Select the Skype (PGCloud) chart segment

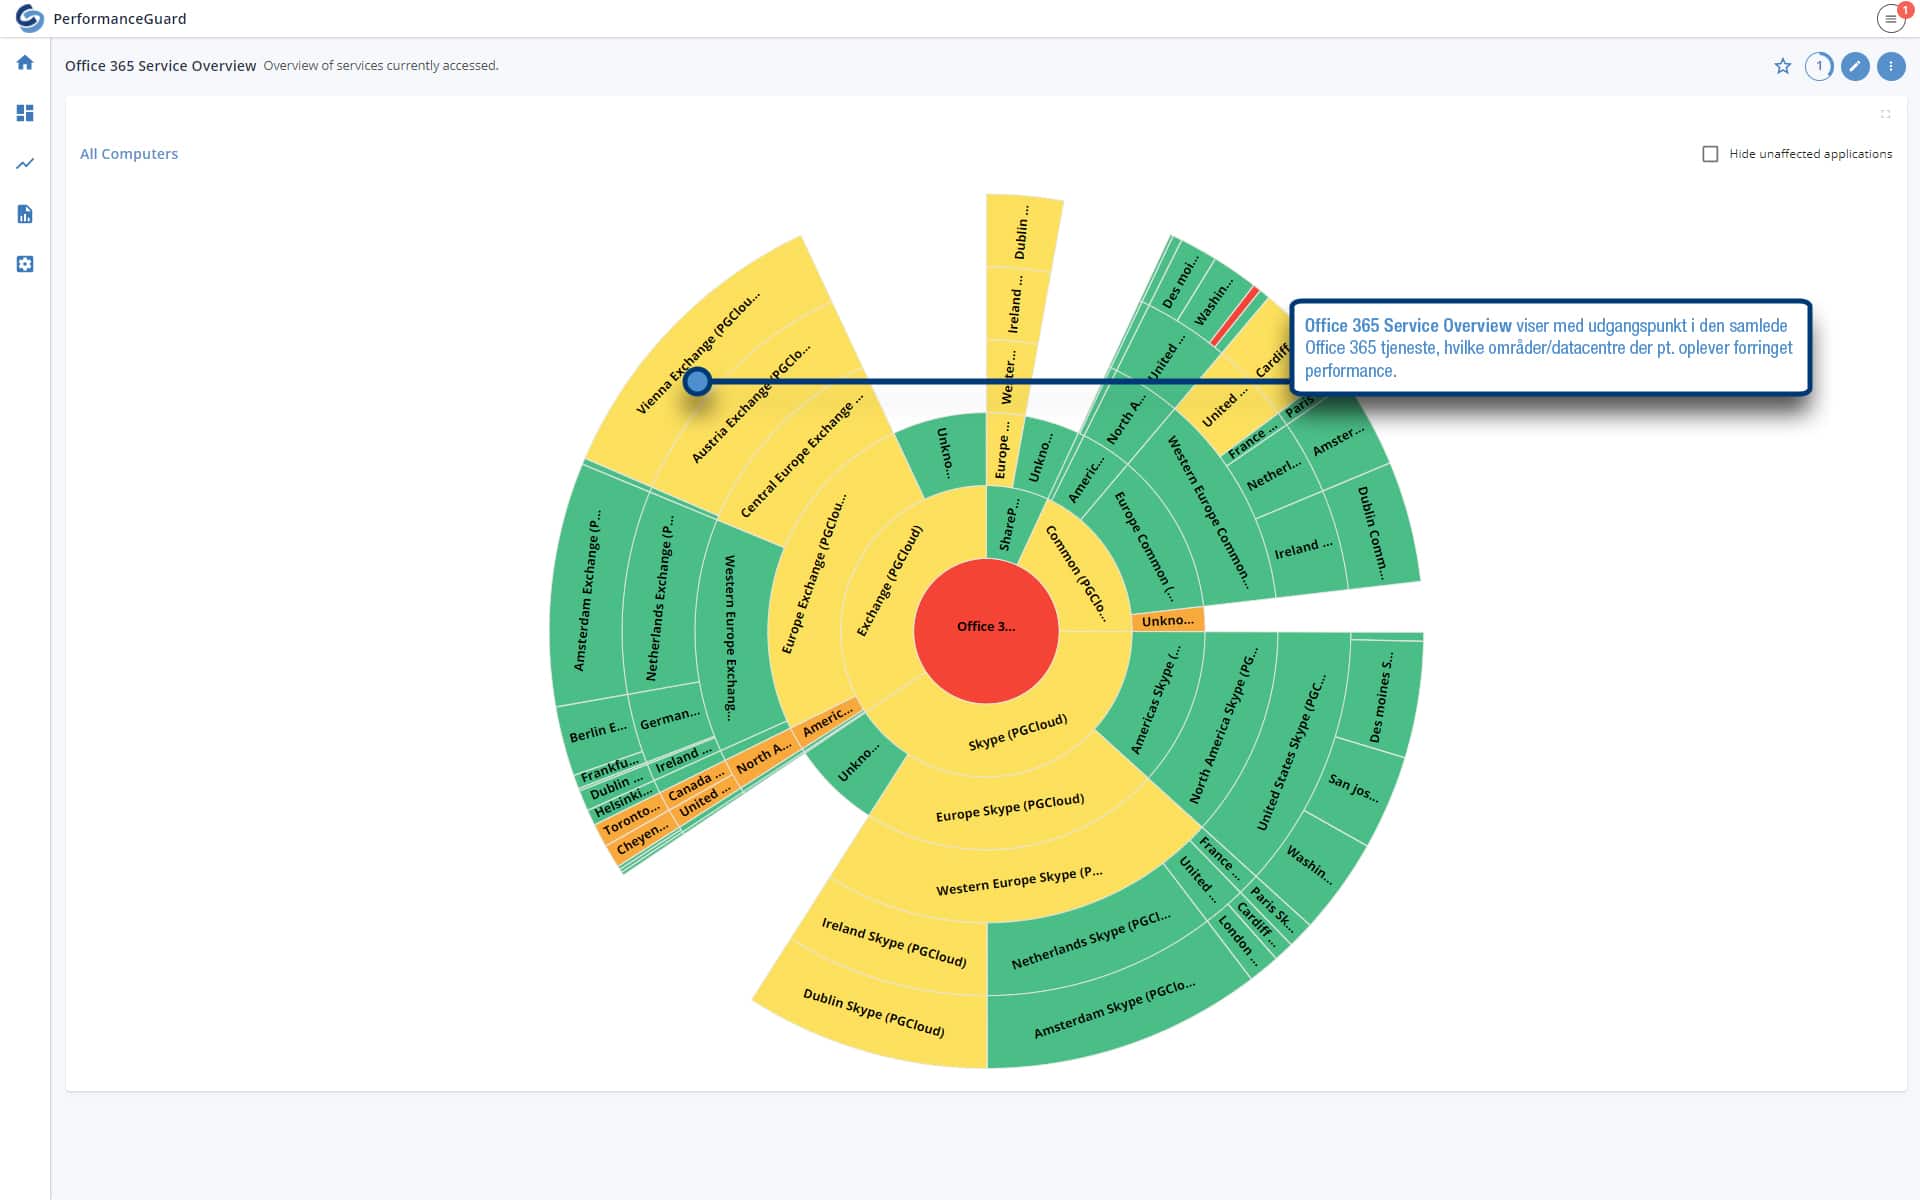pyautogui.click(x=1017, y=734)
